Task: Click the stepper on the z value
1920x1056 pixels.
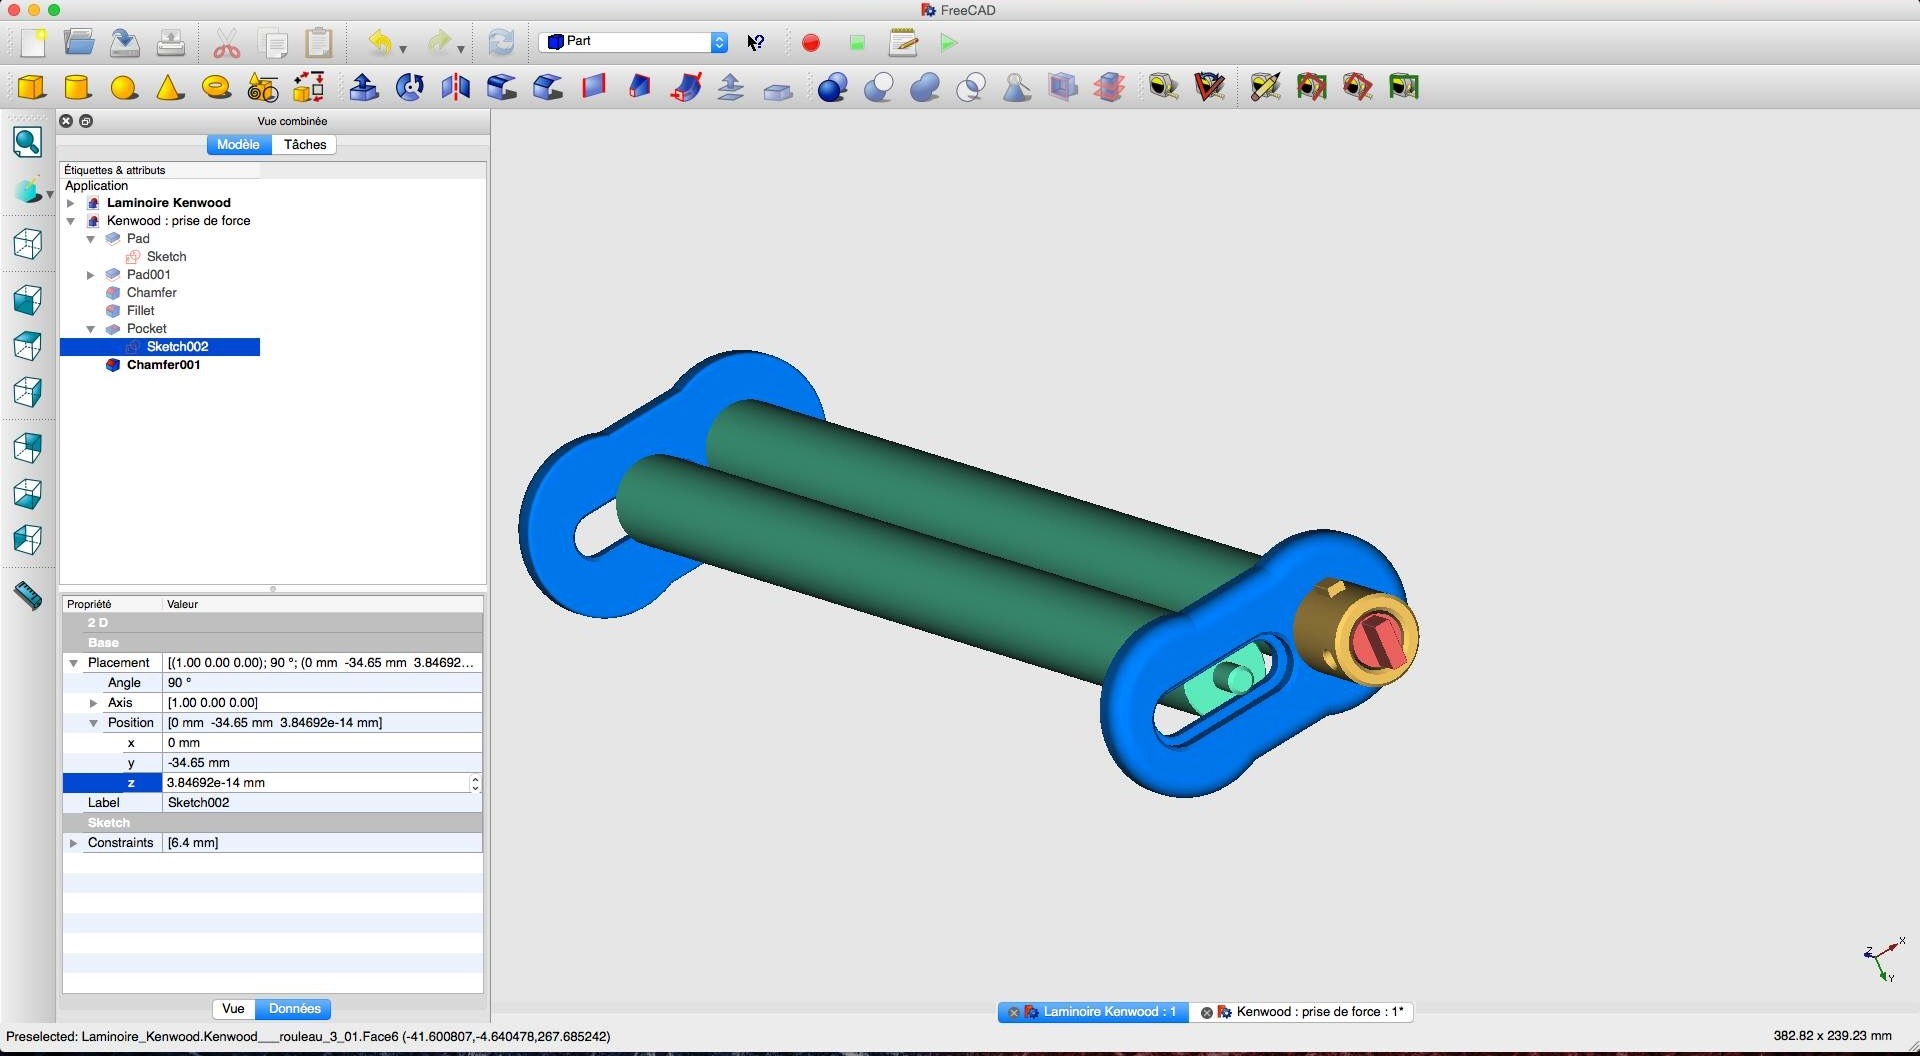Action: 475,783
